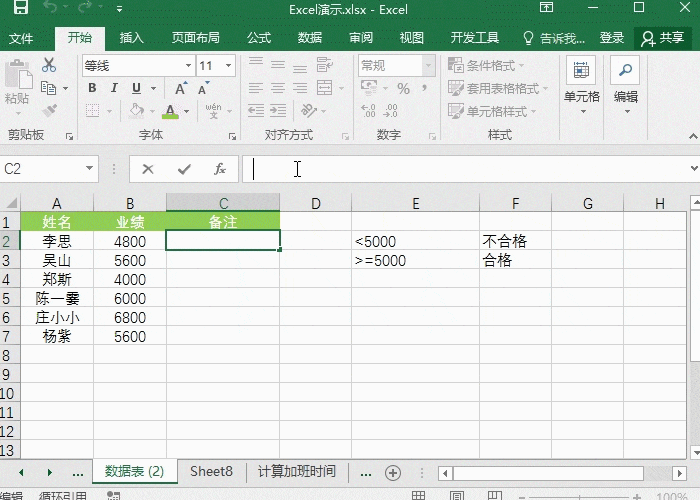Click the Fill Color paint bucket icon
700x500 pixels.
[137, 110]
